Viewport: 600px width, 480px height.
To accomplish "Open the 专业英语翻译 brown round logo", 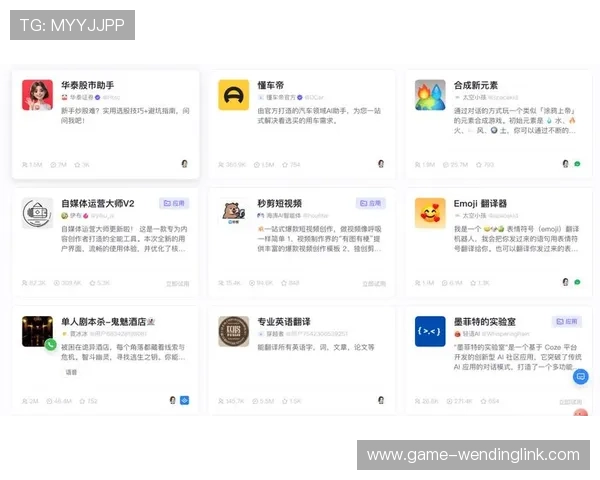I will point(233,331).
